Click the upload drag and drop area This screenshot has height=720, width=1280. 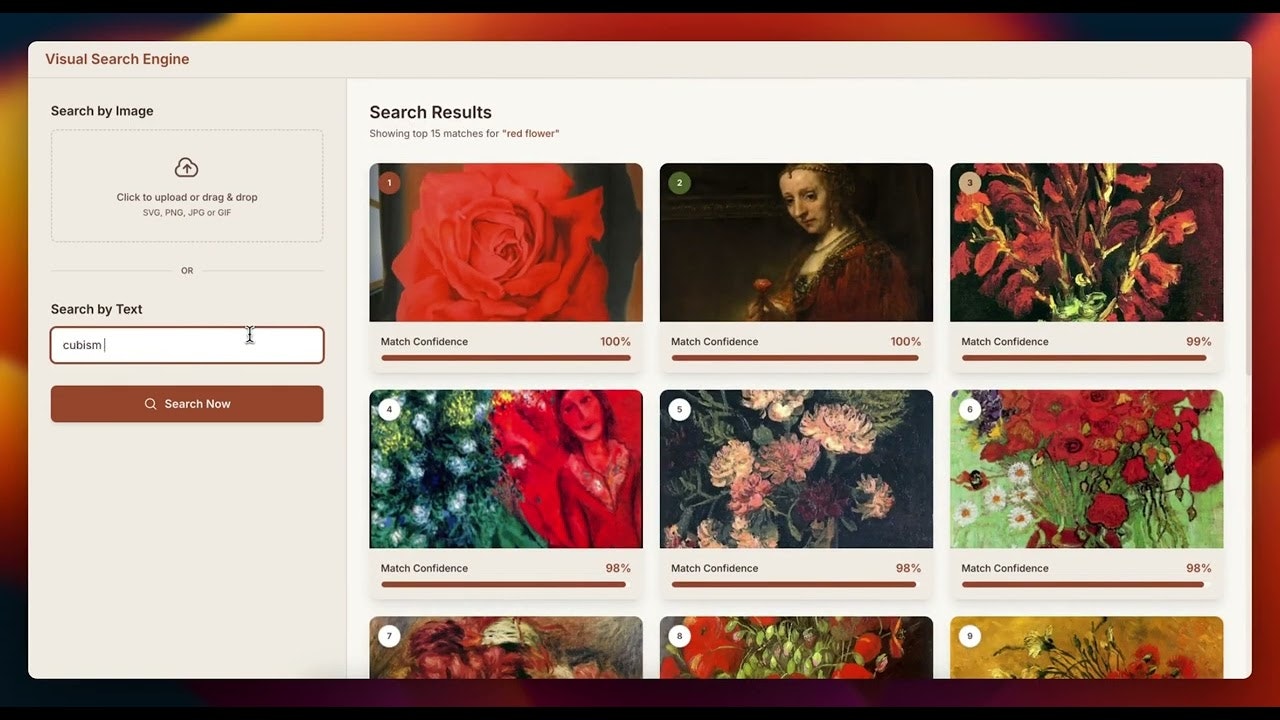pos(187,186)
